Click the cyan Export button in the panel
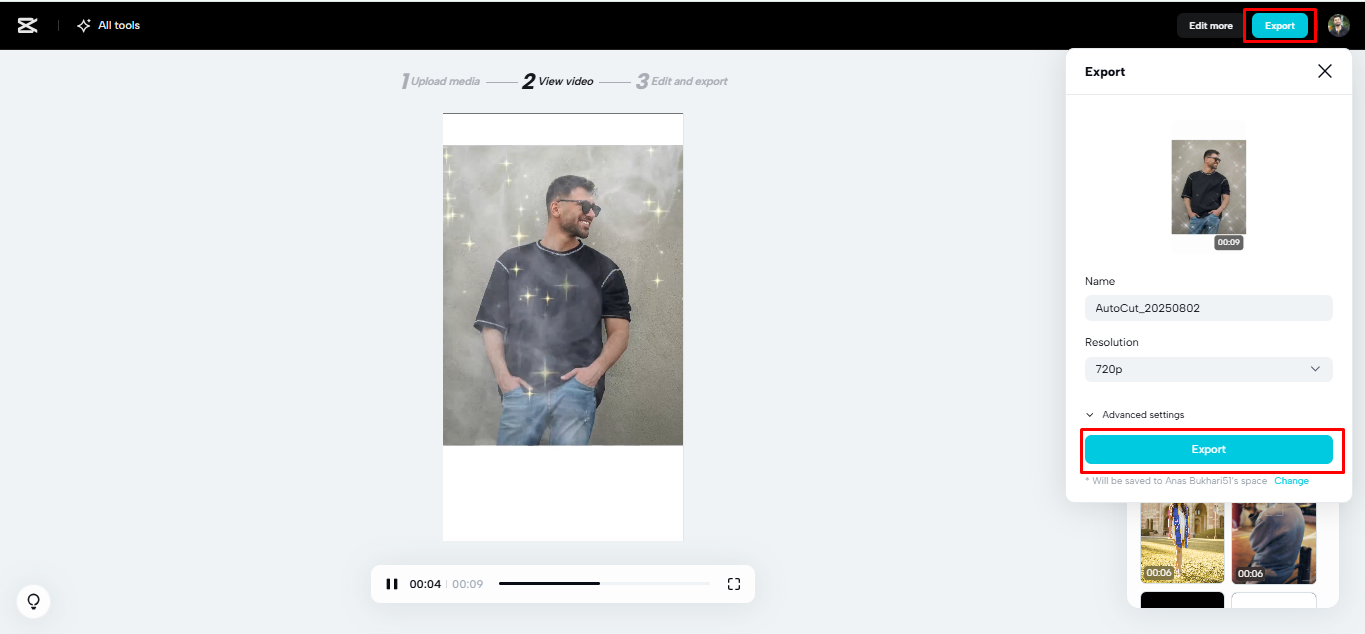Screen dimensions: 1365x634 [1208, 450]
